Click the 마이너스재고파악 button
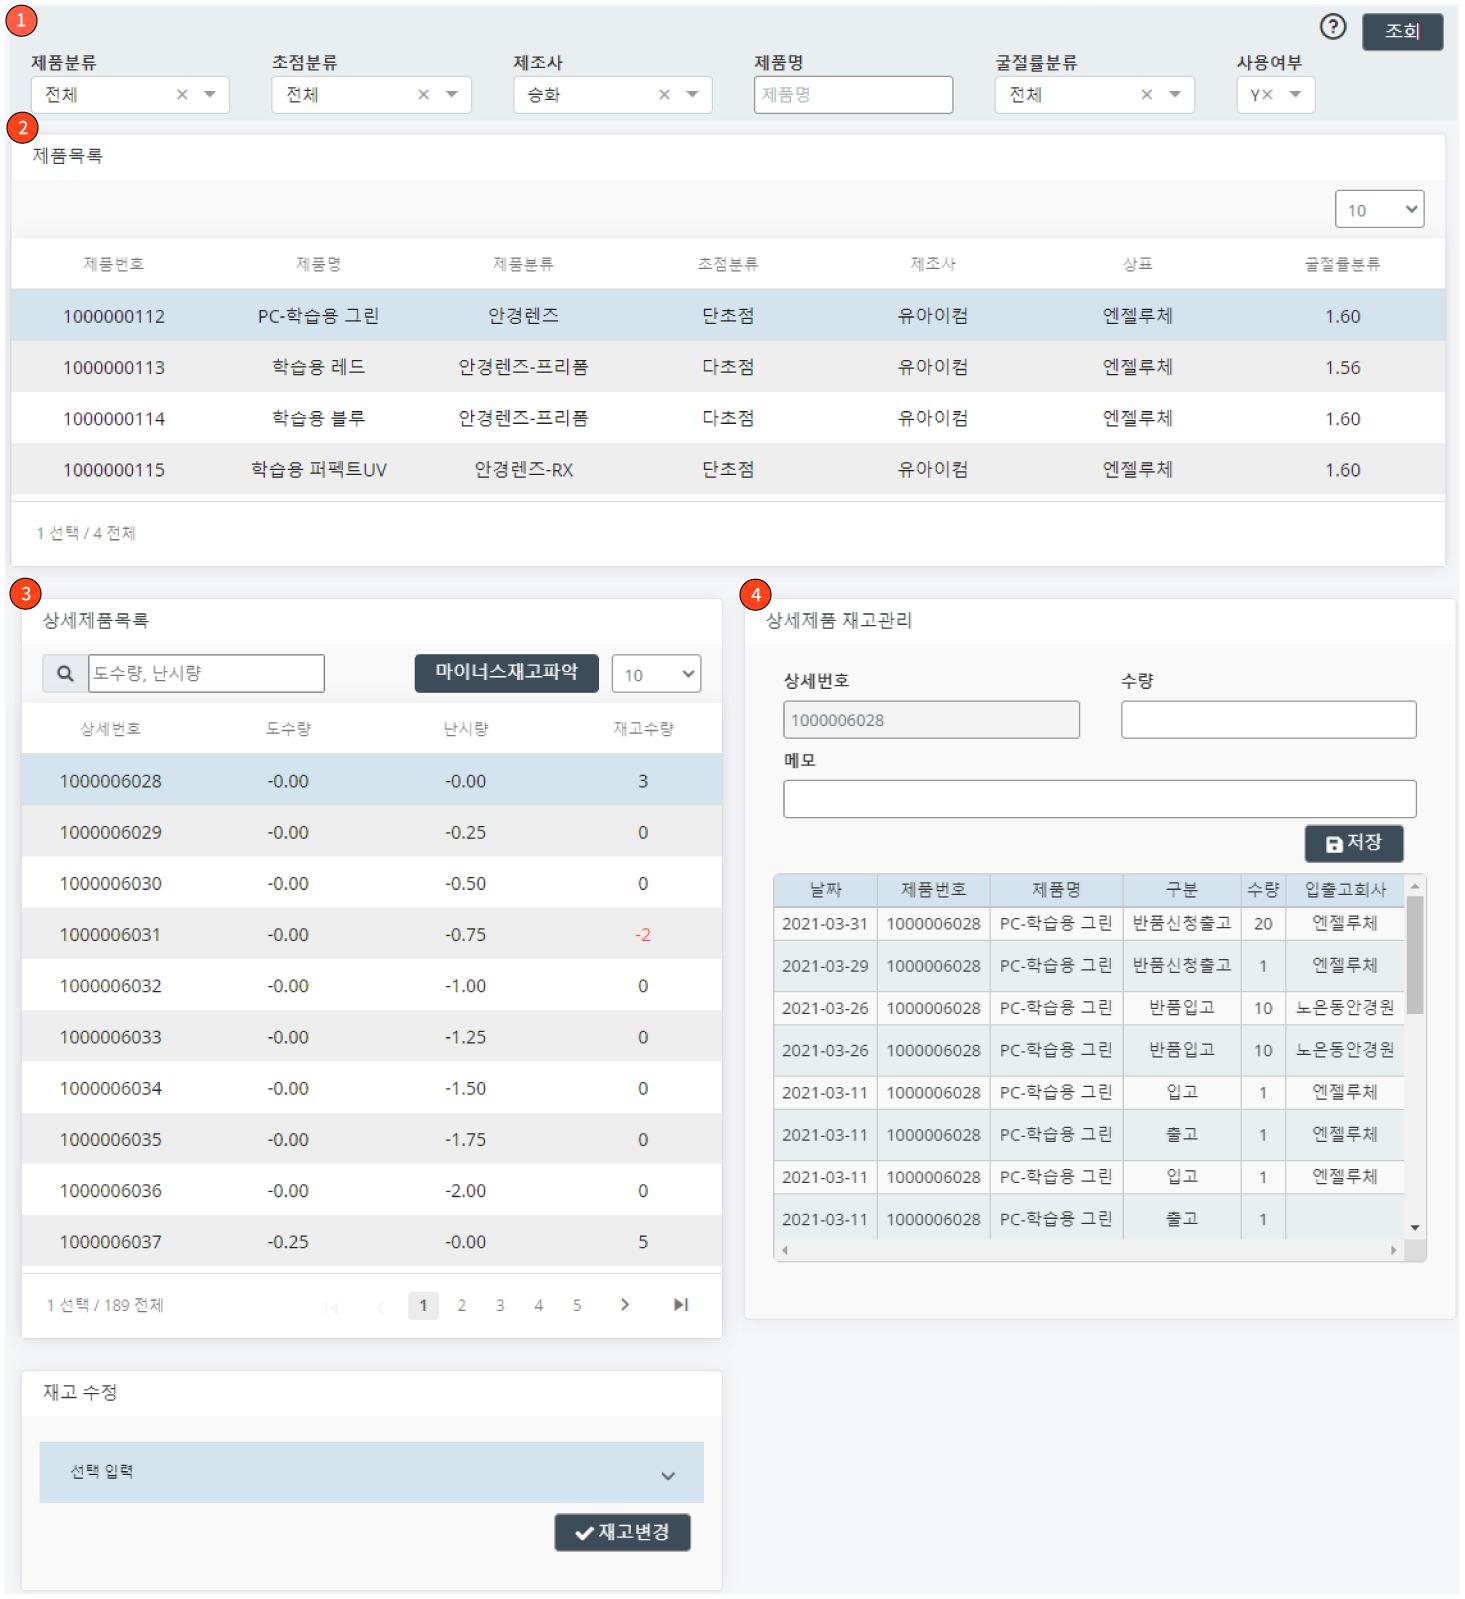 pos(506,673)
